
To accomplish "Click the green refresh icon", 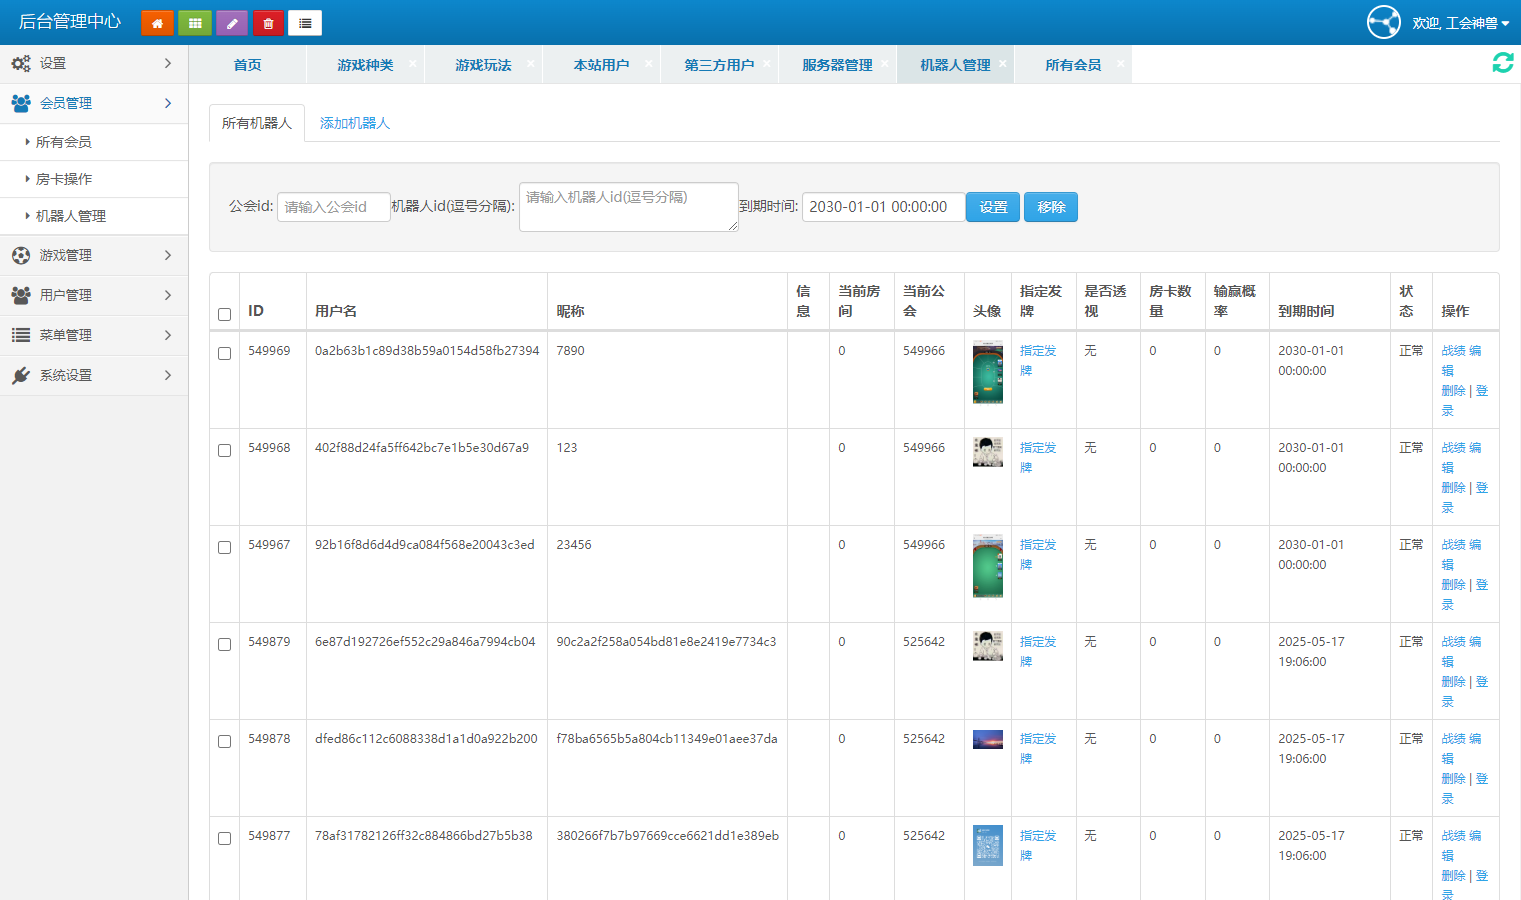I will (1502, 63).
